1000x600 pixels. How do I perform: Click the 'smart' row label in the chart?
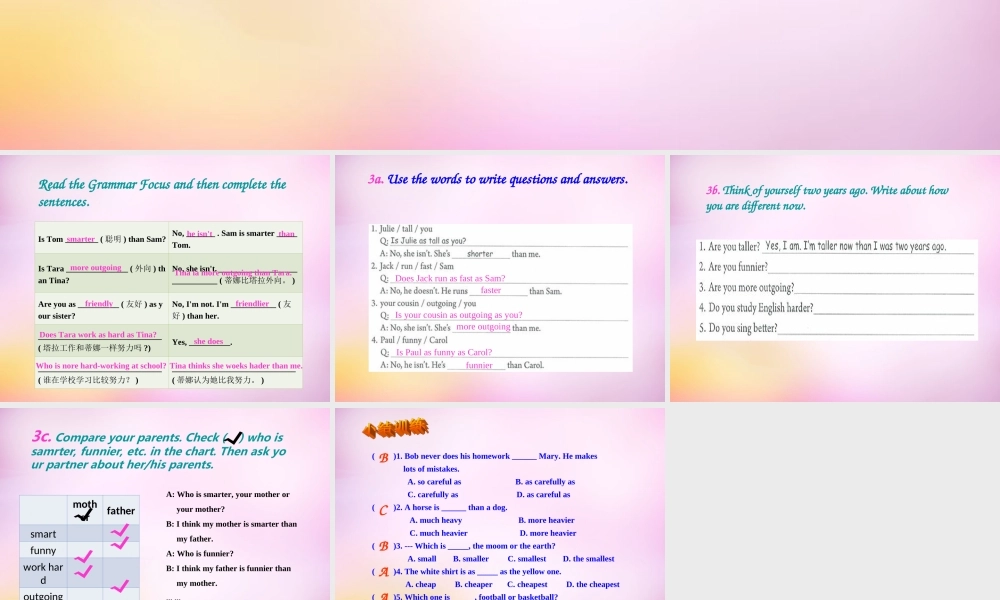pos(43,534)
